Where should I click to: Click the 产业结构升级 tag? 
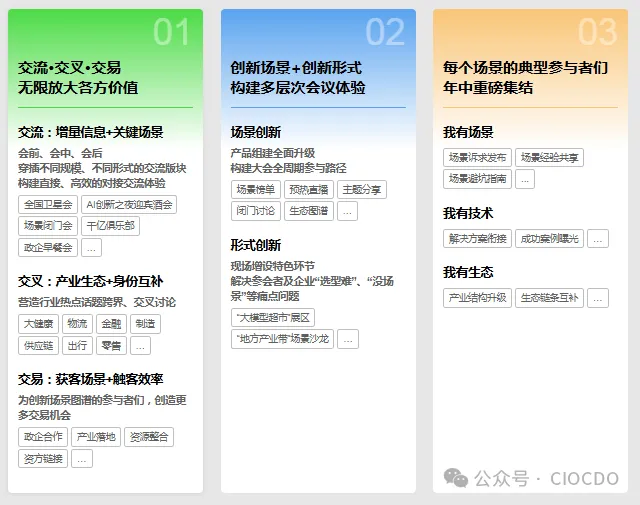[477, 298]
